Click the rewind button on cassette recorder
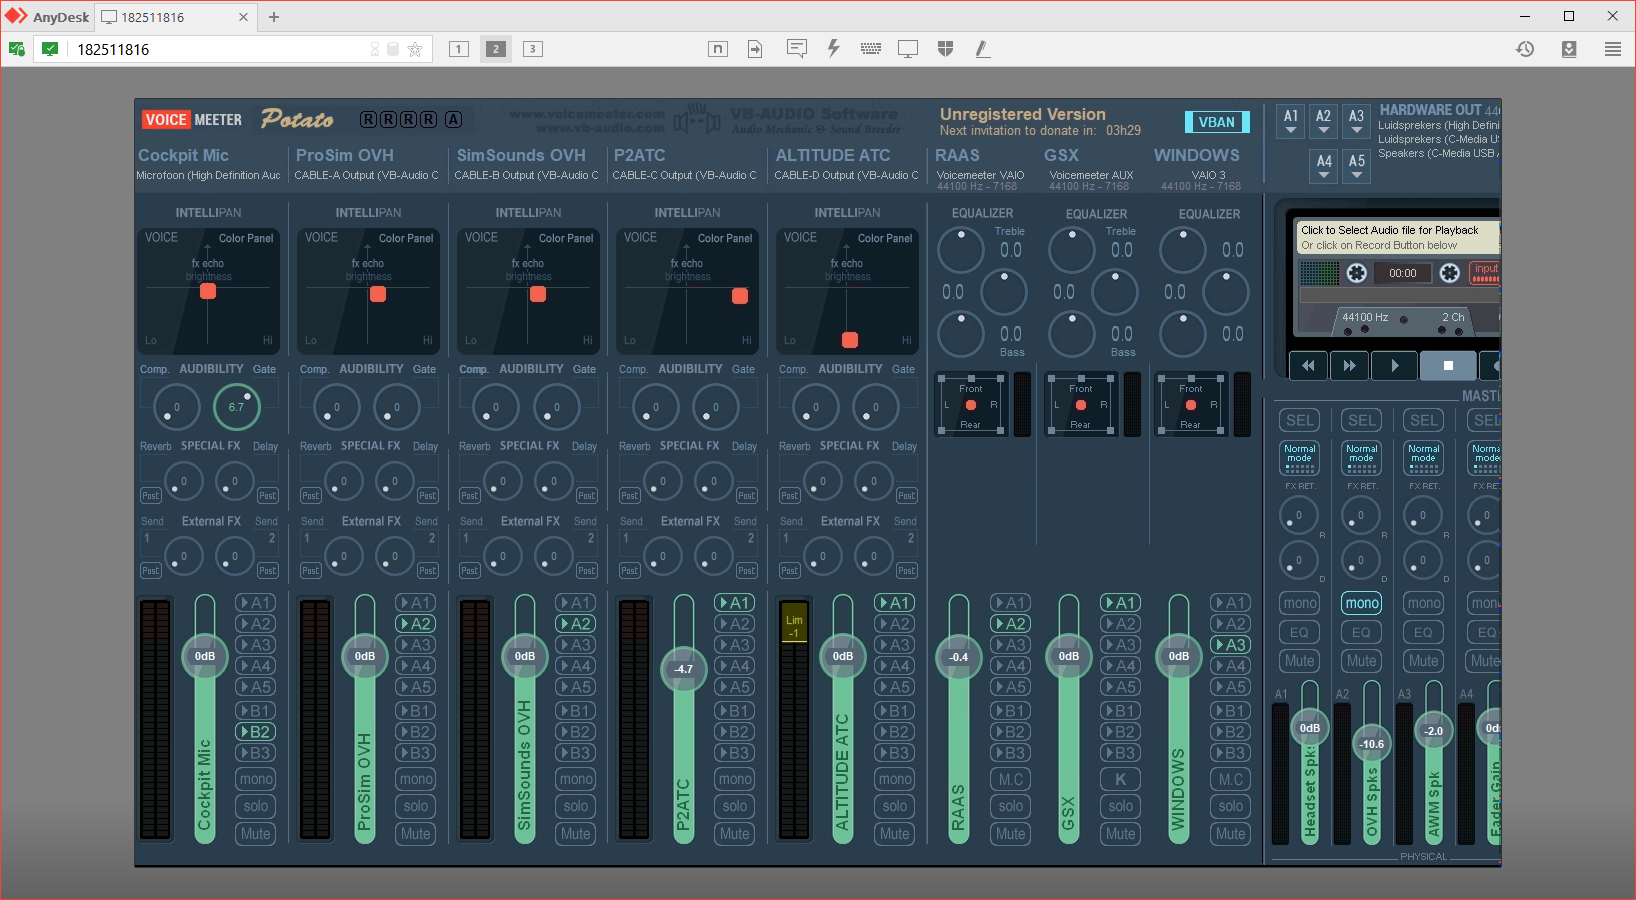 (1308, 366)
